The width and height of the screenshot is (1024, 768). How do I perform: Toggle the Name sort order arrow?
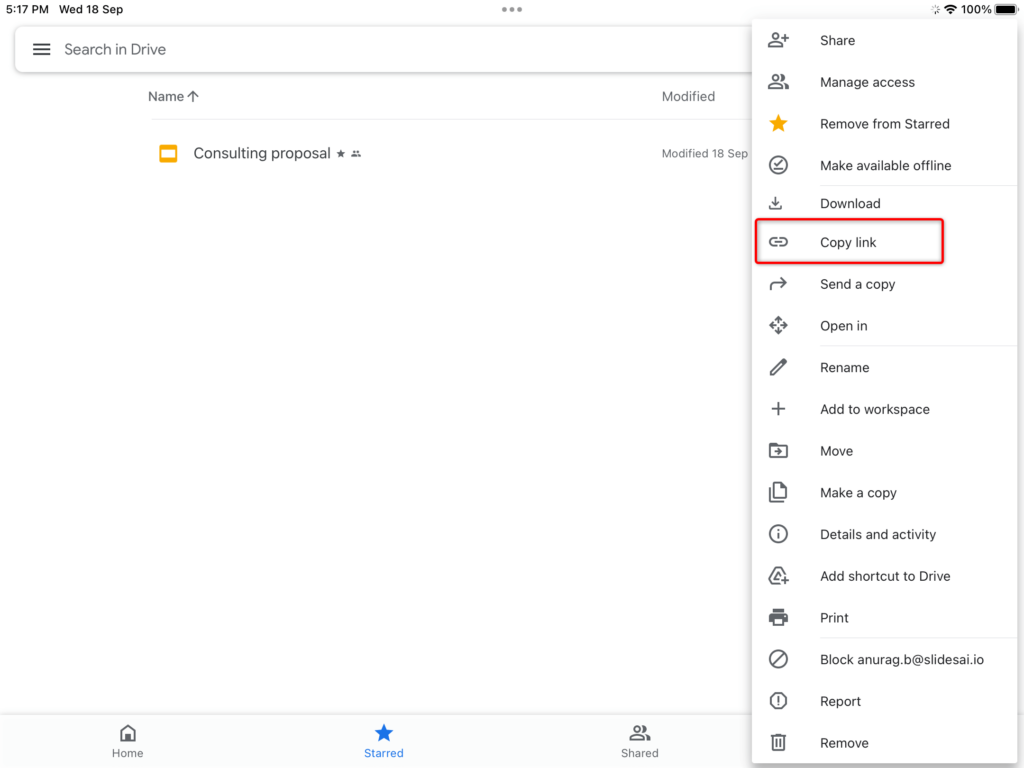[x=192, y=96]
